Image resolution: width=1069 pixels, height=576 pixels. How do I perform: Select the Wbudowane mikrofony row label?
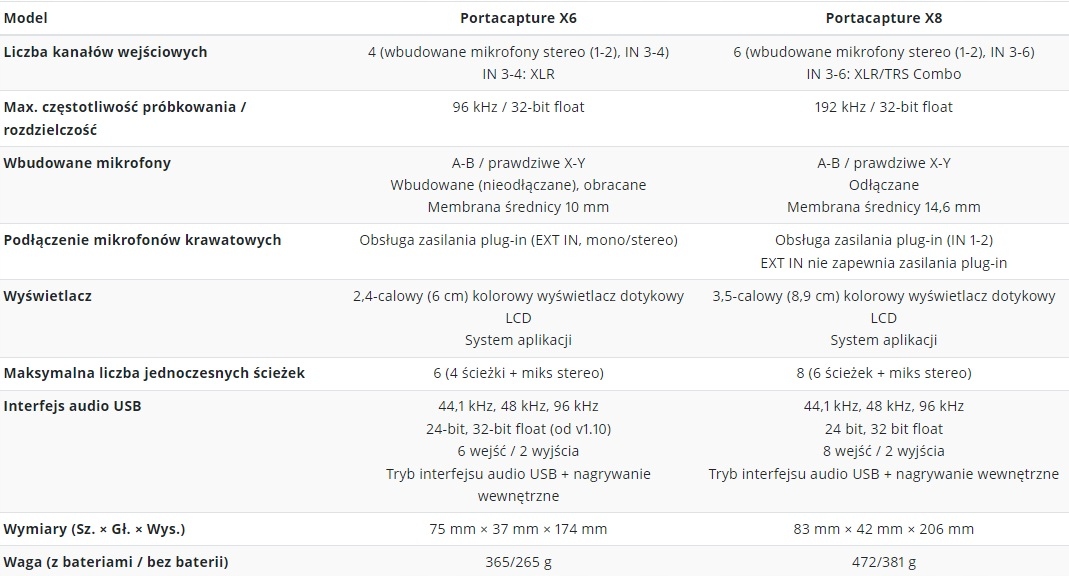(x=87, y=163)
